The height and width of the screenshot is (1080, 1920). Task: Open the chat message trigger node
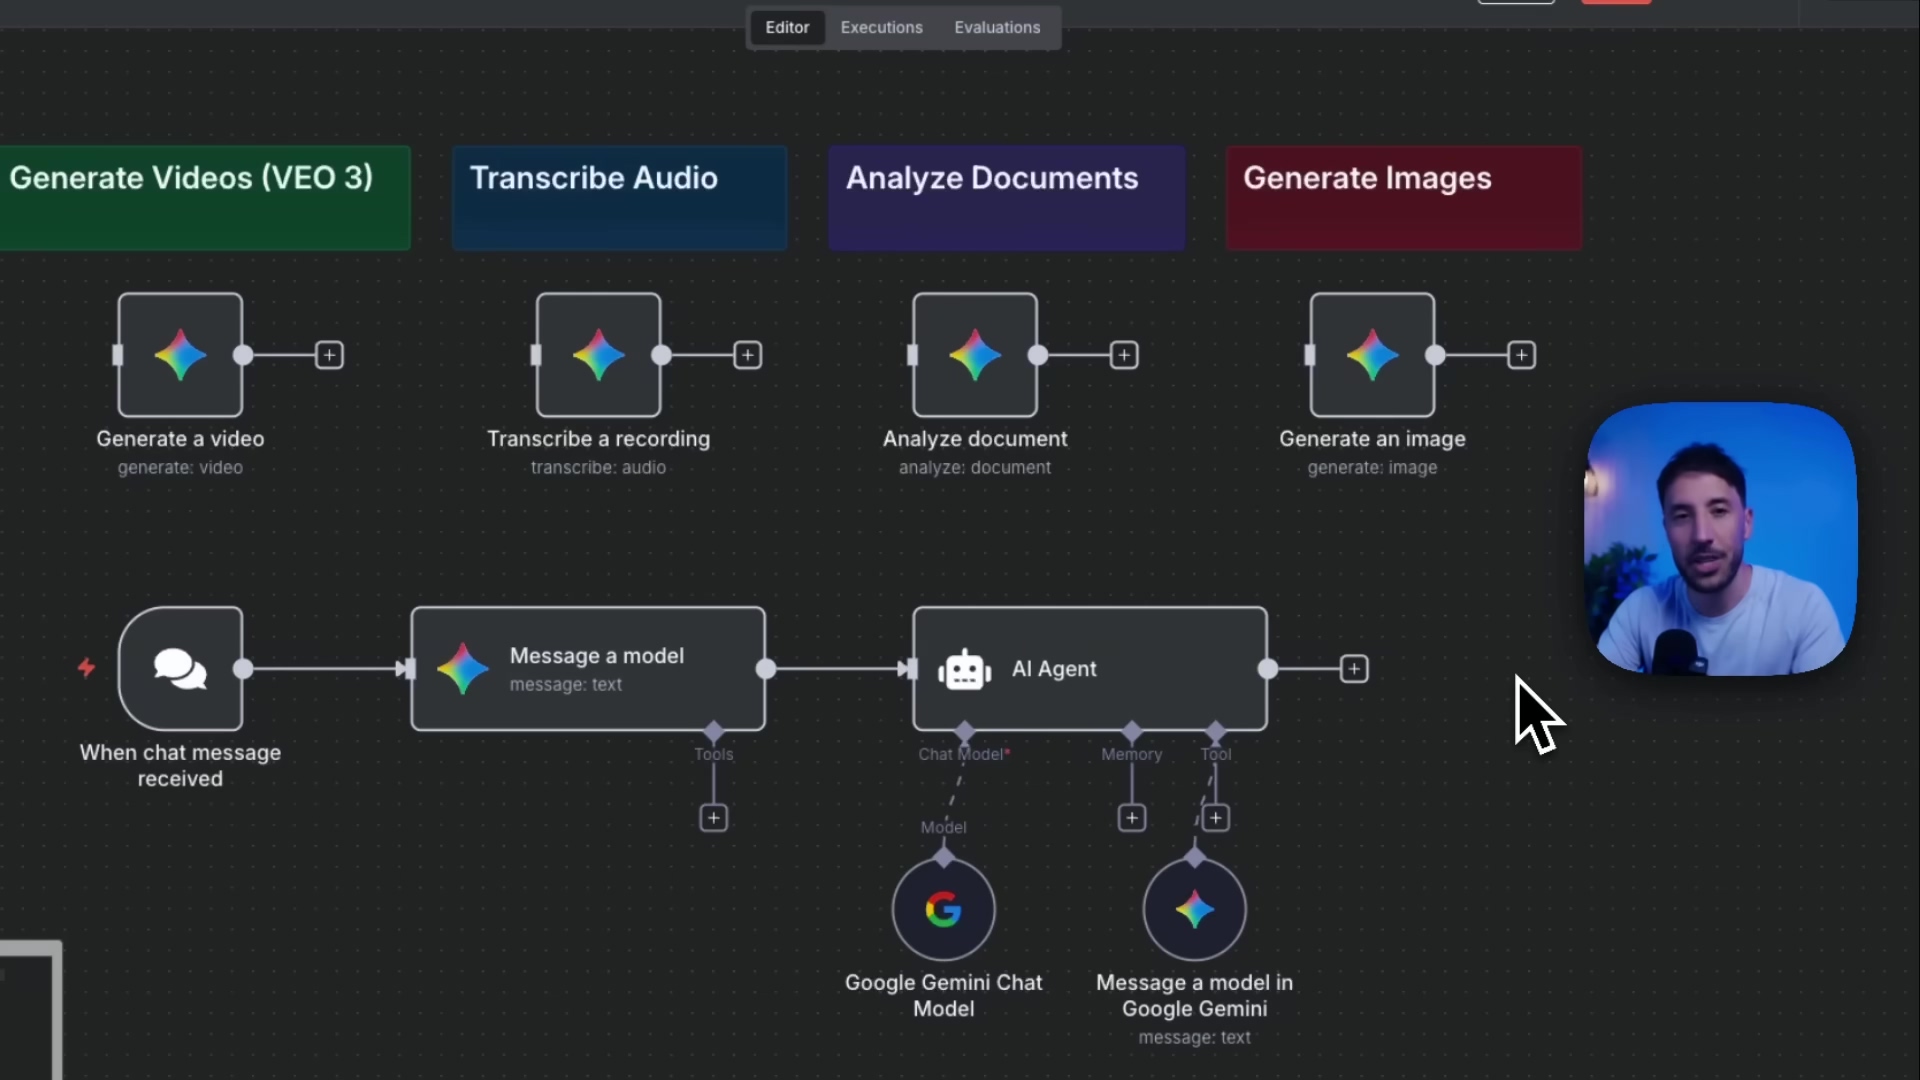pos(180,668)
